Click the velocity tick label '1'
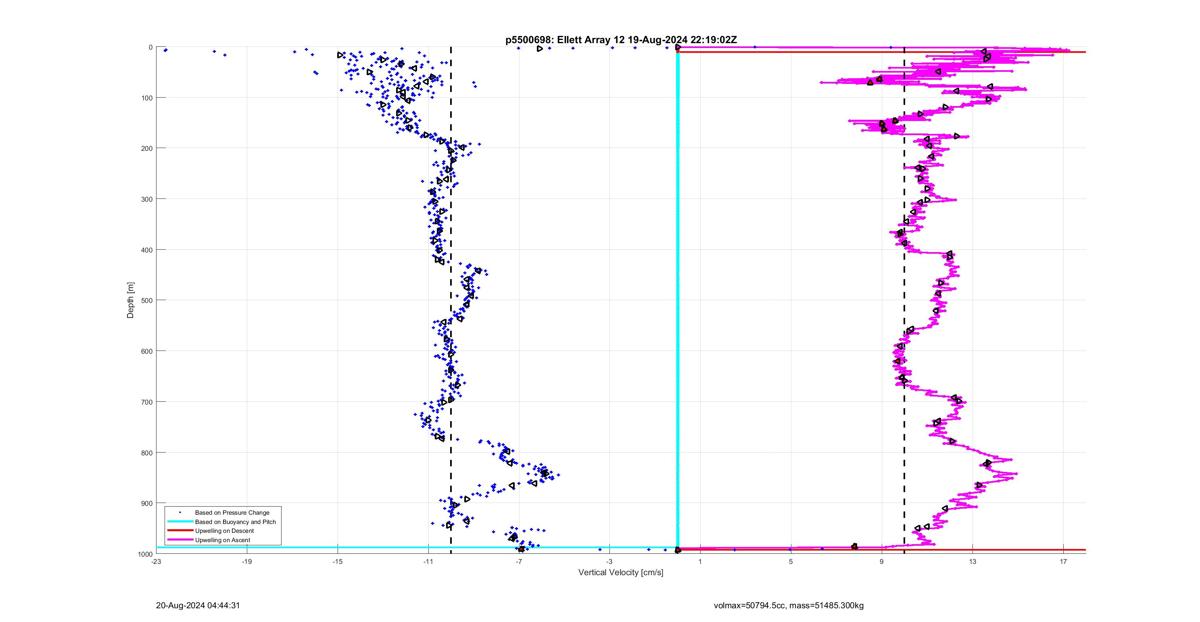 700,562
